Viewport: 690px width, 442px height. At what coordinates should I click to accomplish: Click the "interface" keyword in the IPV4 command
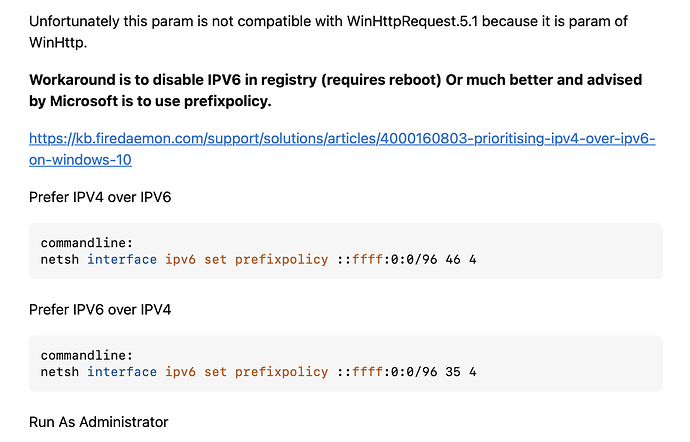click(122, 259)
